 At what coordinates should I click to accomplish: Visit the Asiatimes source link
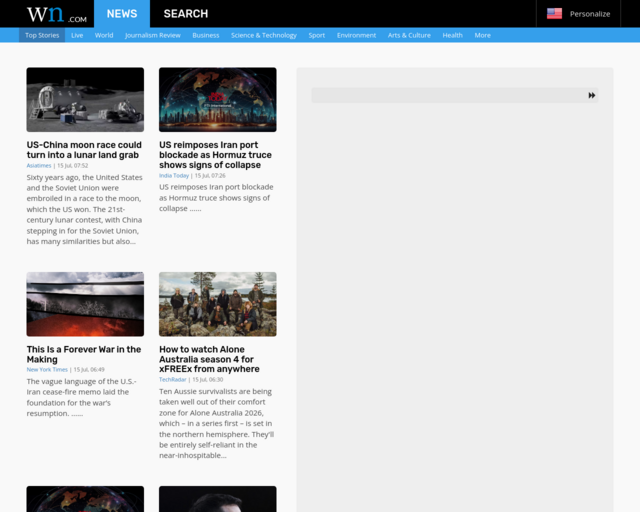(x=39, y=165)
